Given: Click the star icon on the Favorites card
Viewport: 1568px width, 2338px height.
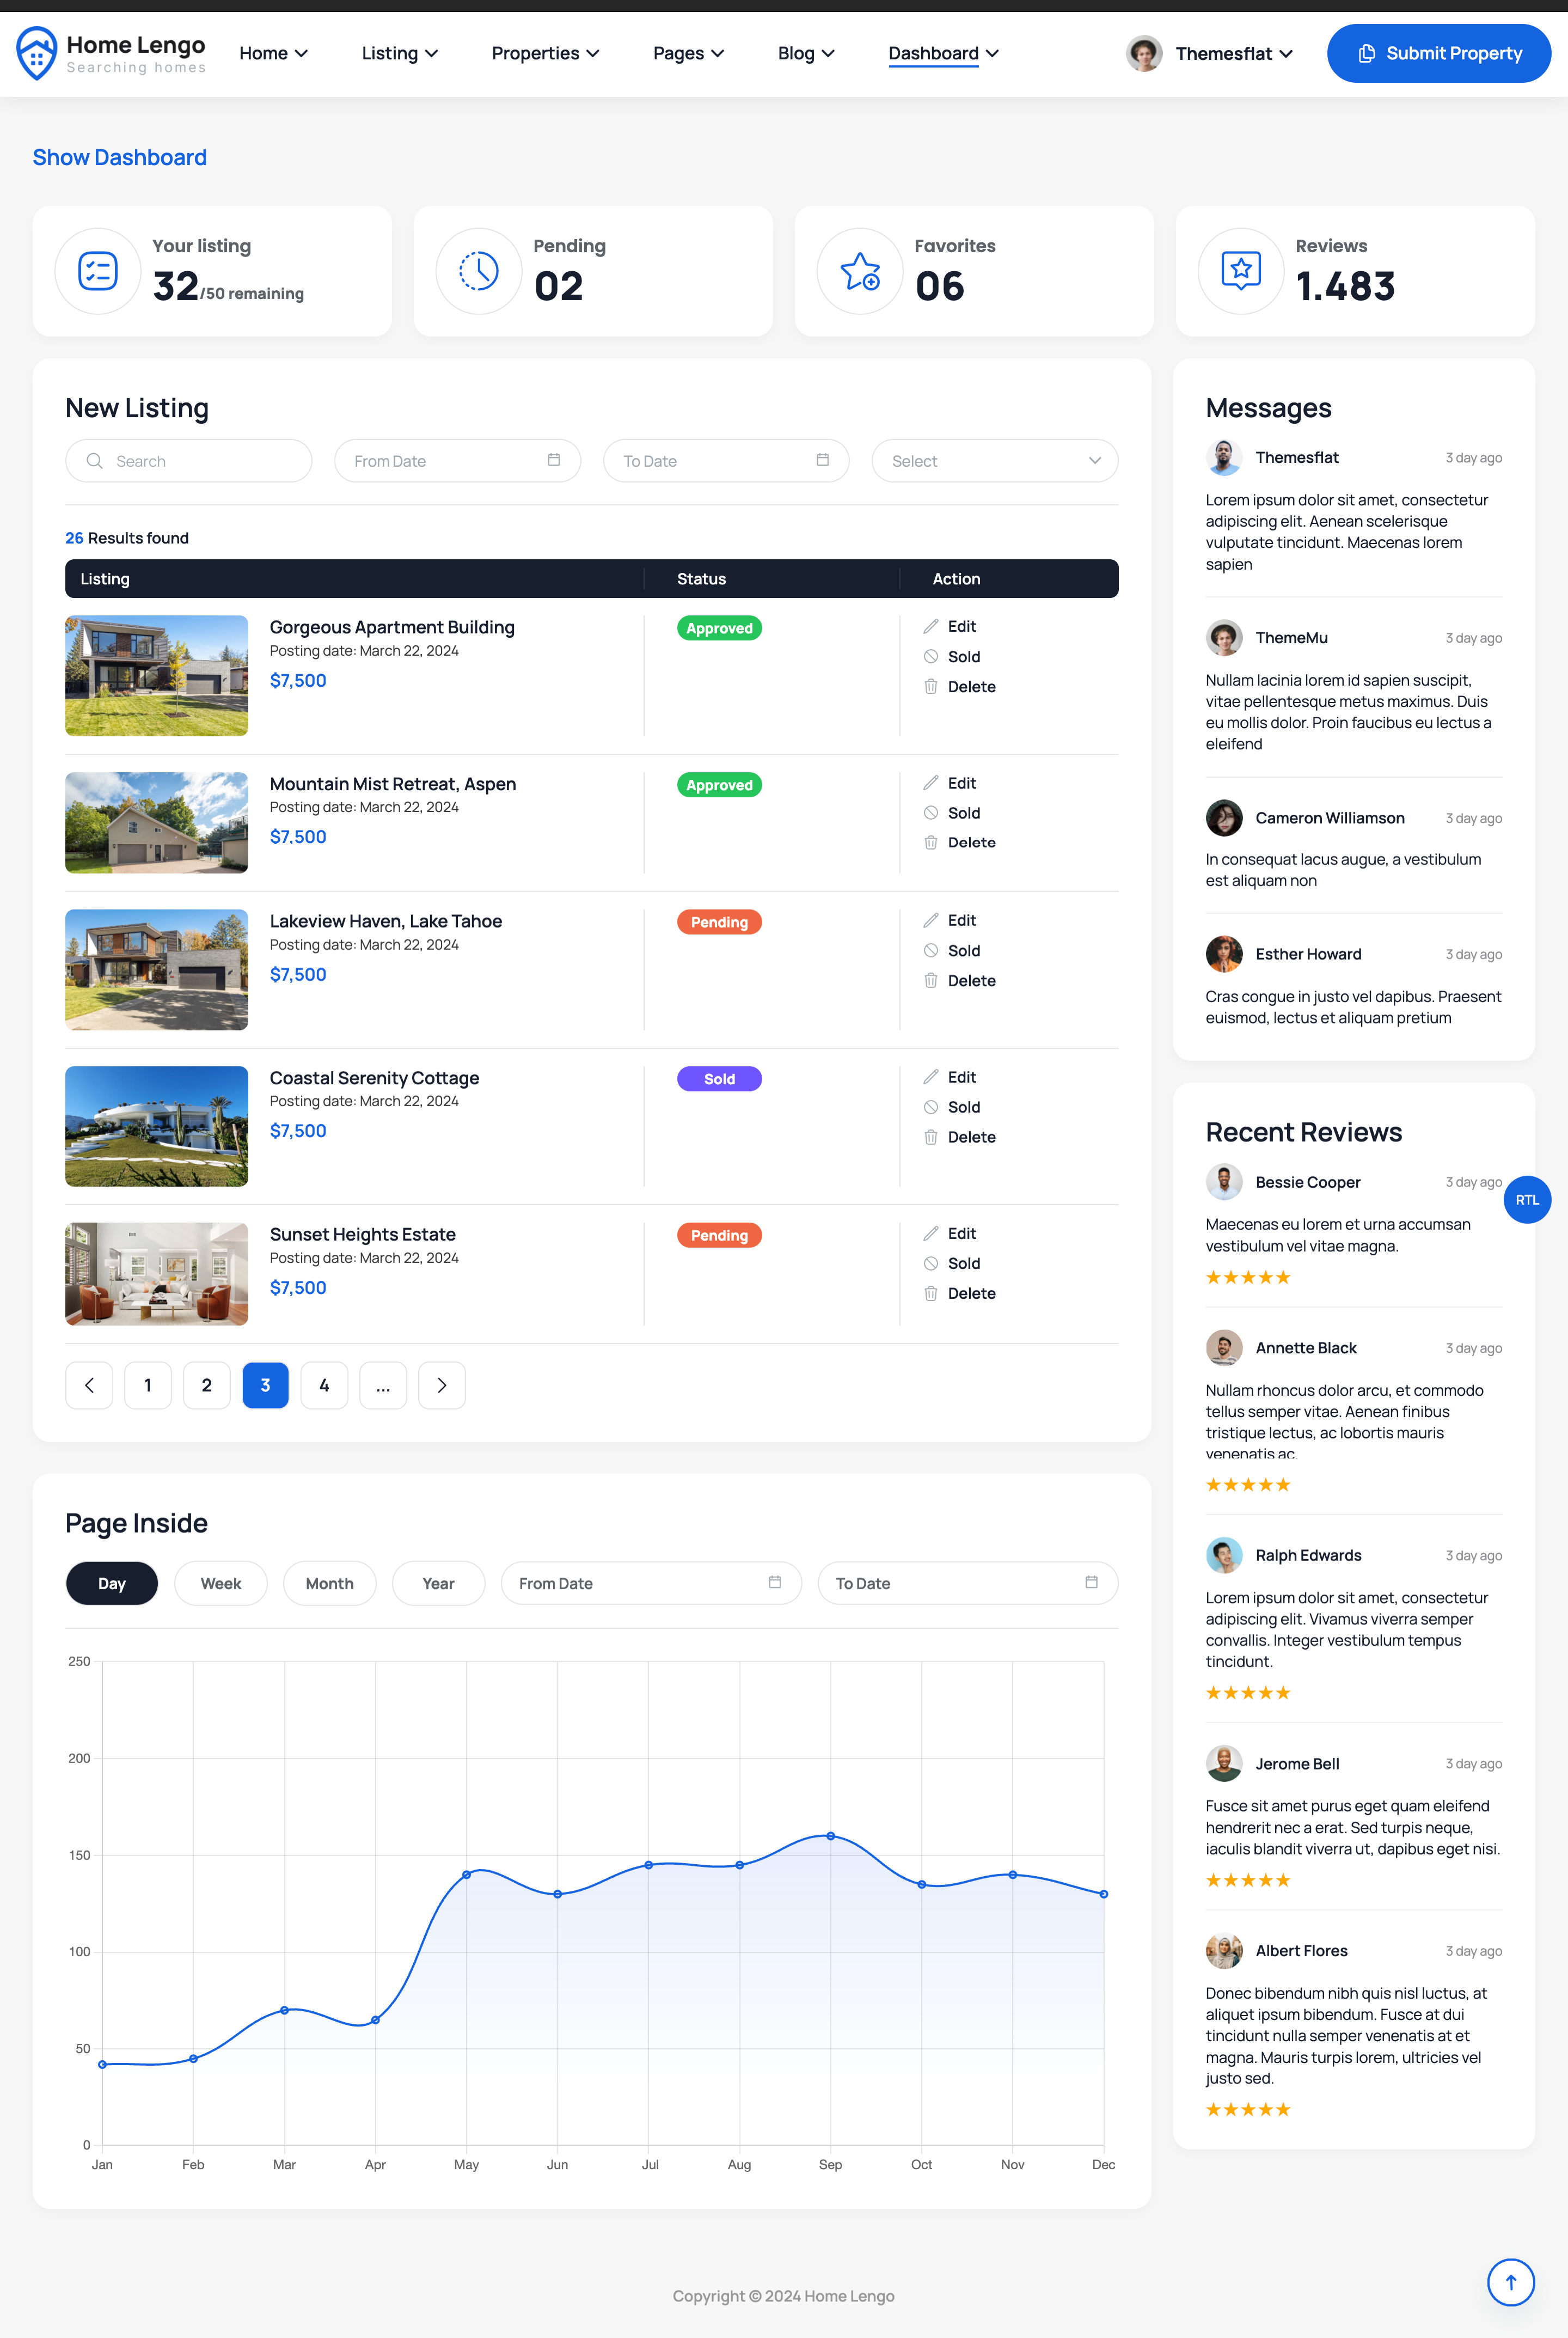Looking at the screenshot, I should (x=859, y=271).
